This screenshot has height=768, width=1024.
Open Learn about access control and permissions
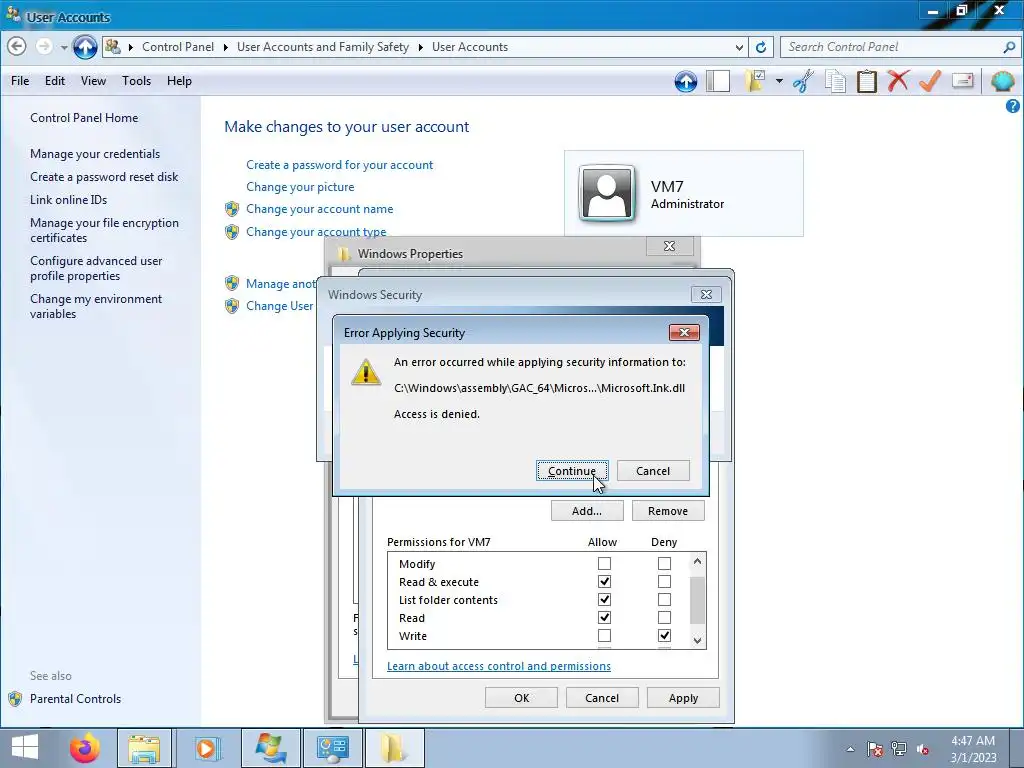pos(499,666)
